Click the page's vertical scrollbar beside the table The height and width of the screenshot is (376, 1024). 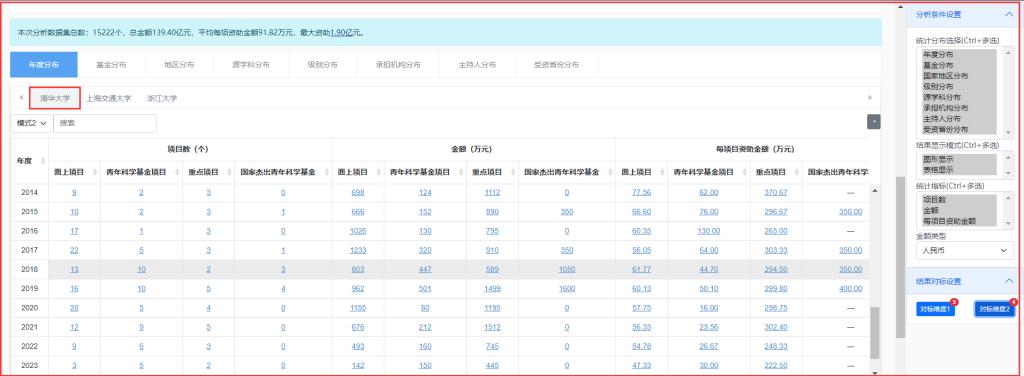pyautogui.click(x=900, y=257)
